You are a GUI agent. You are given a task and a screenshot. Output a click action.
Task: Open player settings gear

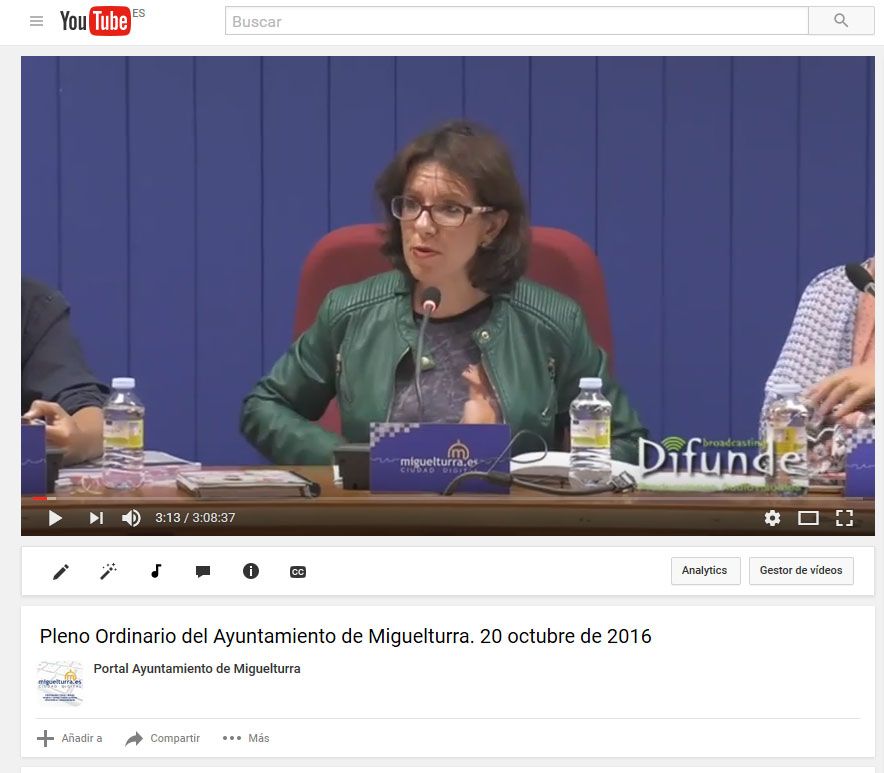(772, 518)
